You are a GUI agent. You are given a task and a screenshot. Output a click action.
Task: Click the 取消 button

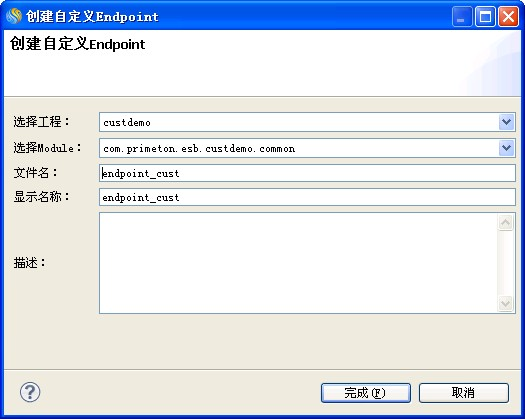464,393
